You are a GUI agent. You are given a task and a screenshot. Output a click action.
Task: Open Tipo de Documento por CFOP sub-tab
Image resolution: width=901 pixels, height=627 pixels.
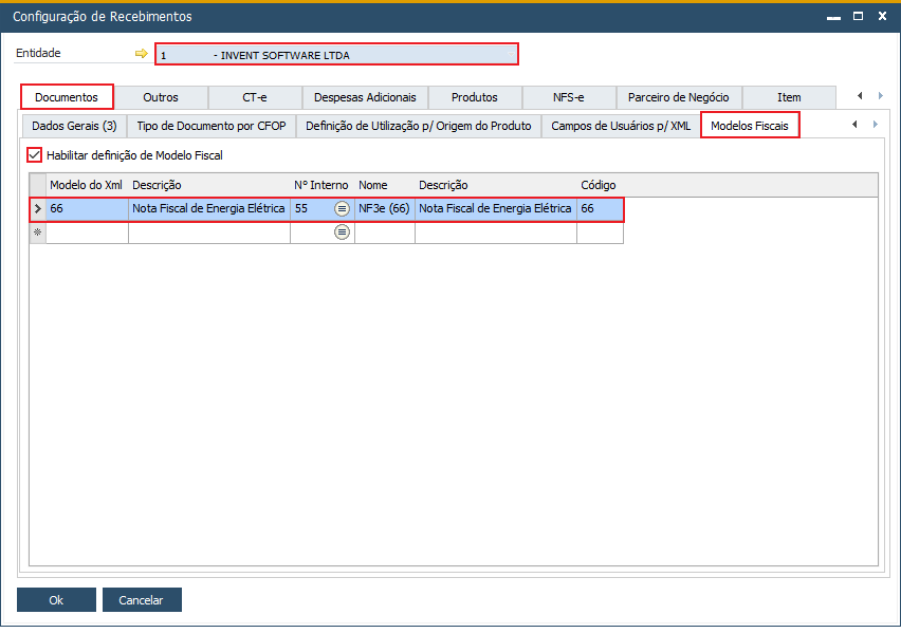[x=211, y=126]
